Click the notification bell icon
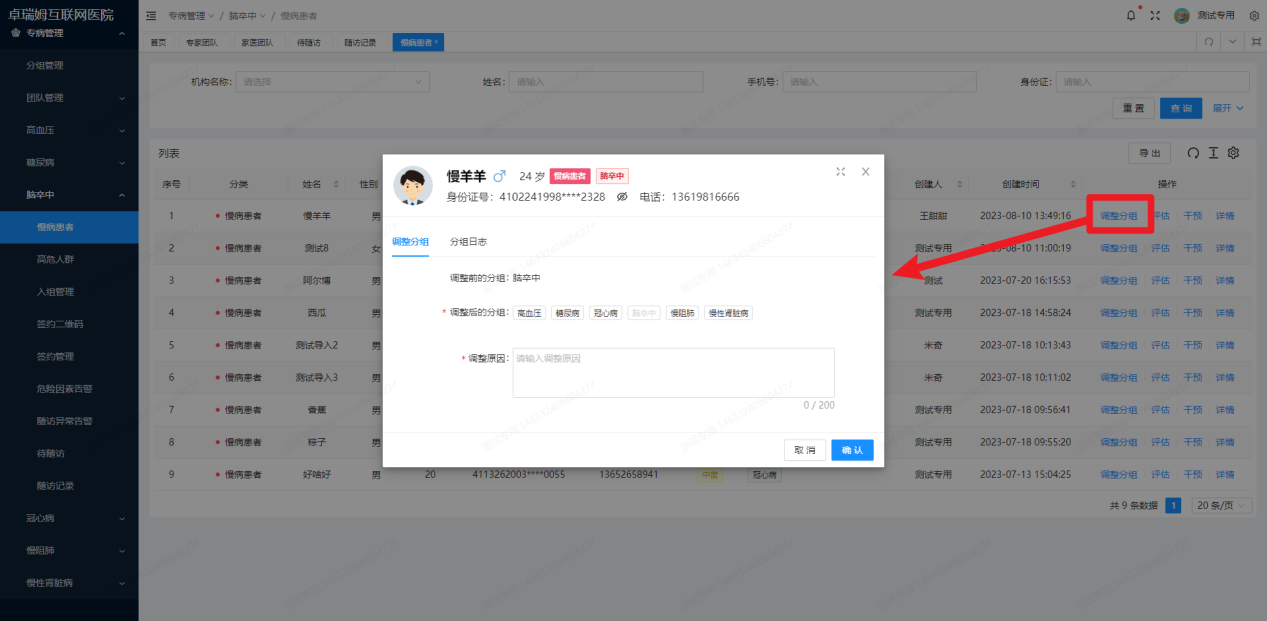Viewport: 1267px width, 621px height. 1131,15
